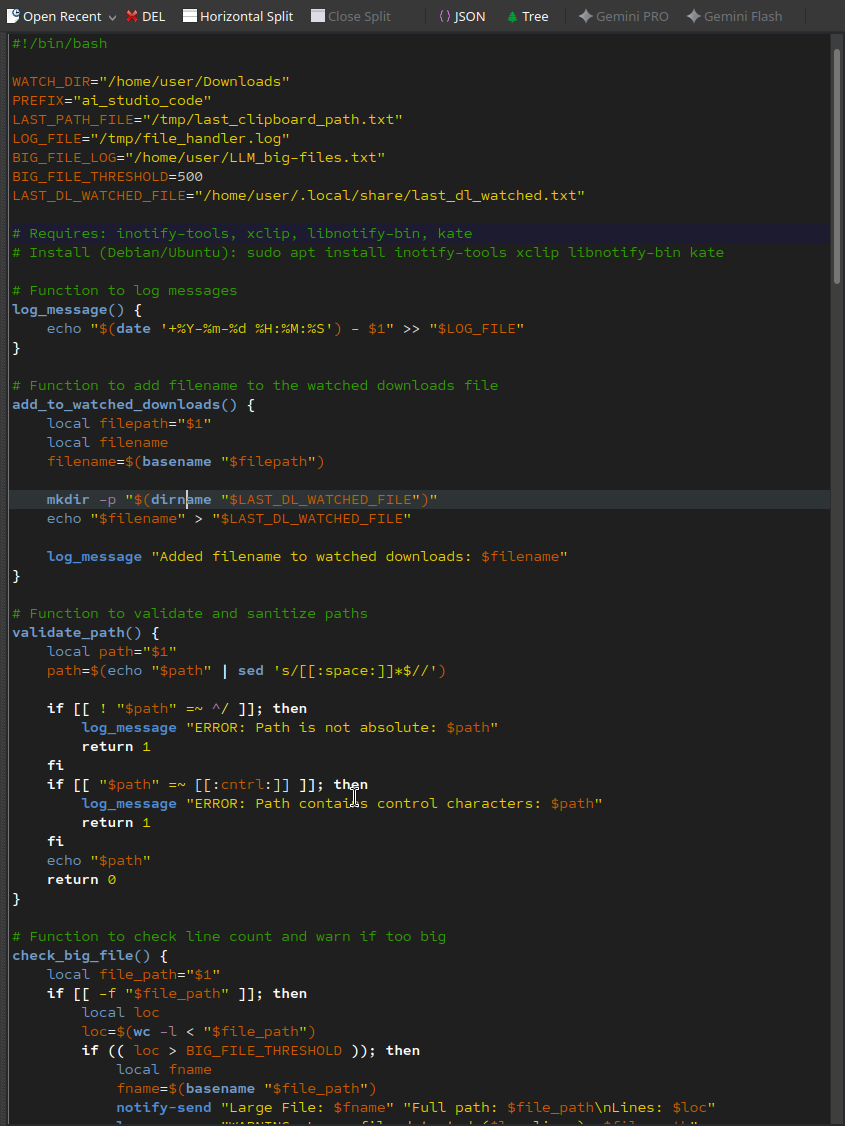Click the 'local filepath="$1"' line

(129, 424)
